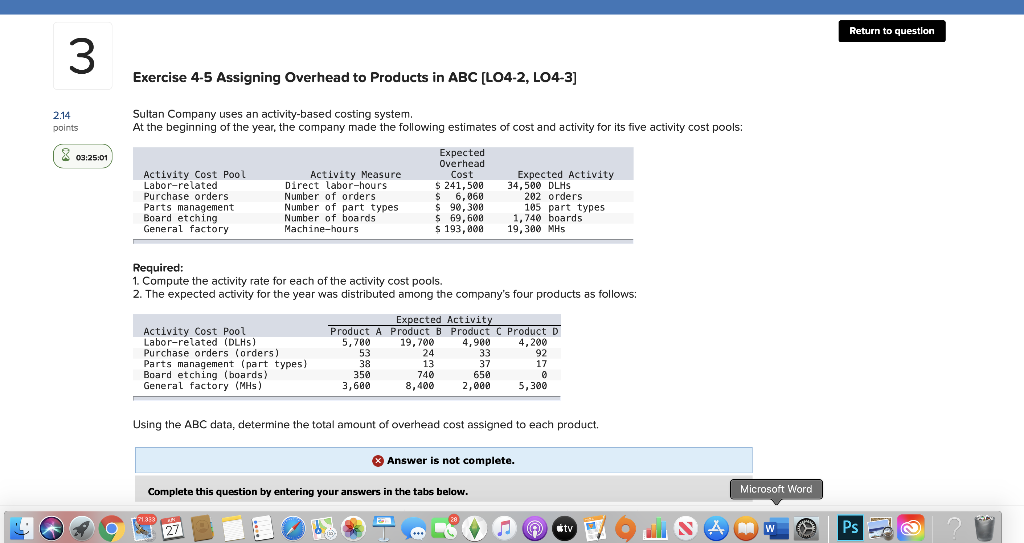
Task: Launch Origin orange icon in dock
Action: [625, 528]
